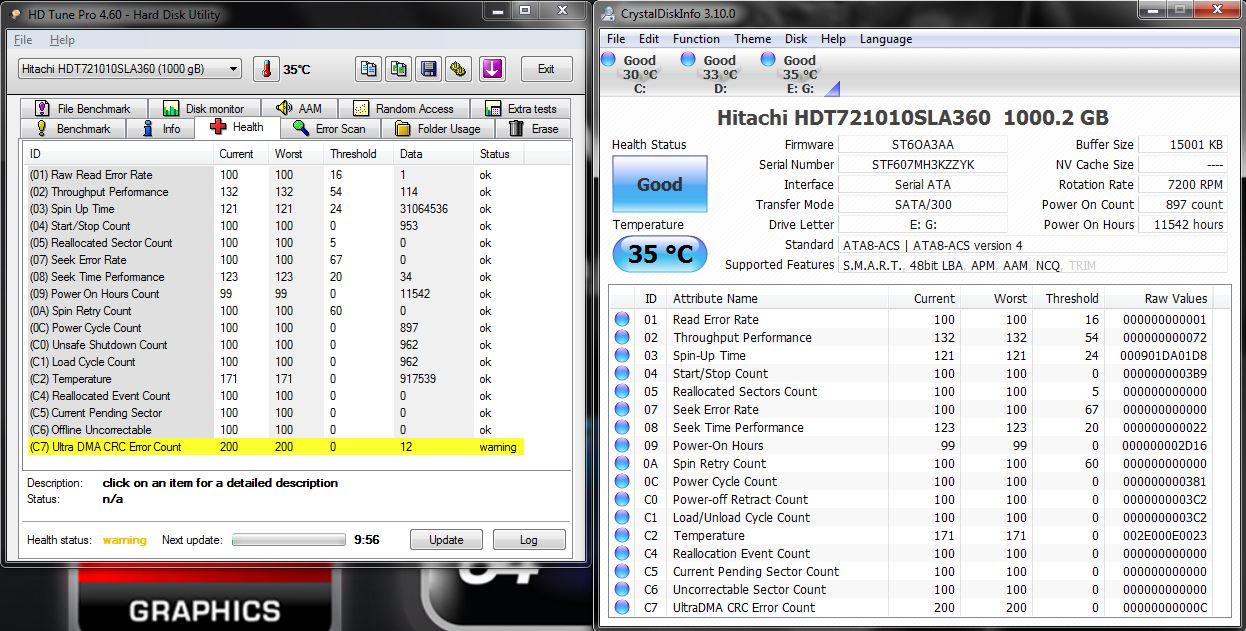
Task: Click the status orb for Power Cycle Count
Action: [622, 482]
